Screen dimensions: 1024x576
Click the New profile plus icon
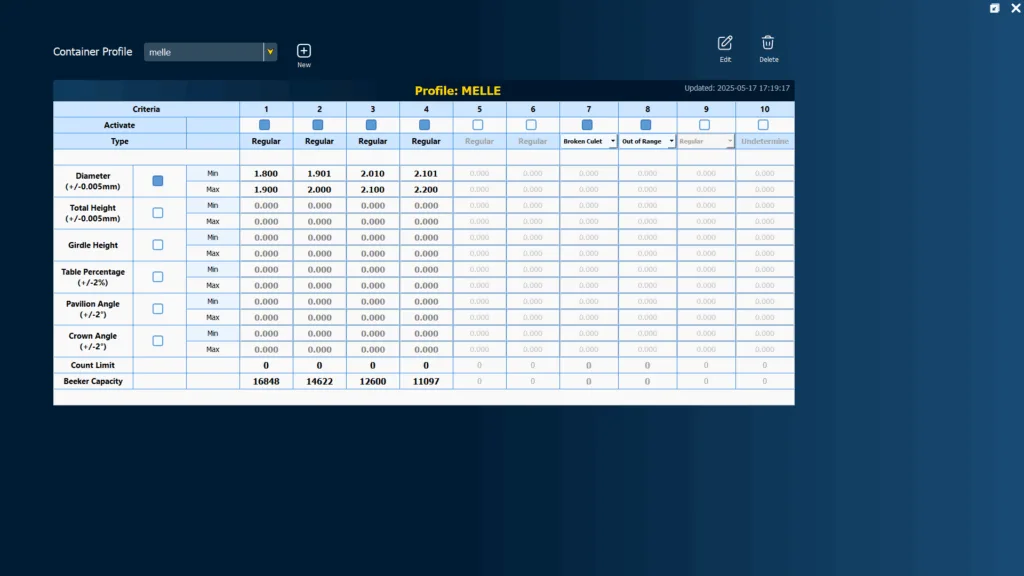tap(304, 51)
